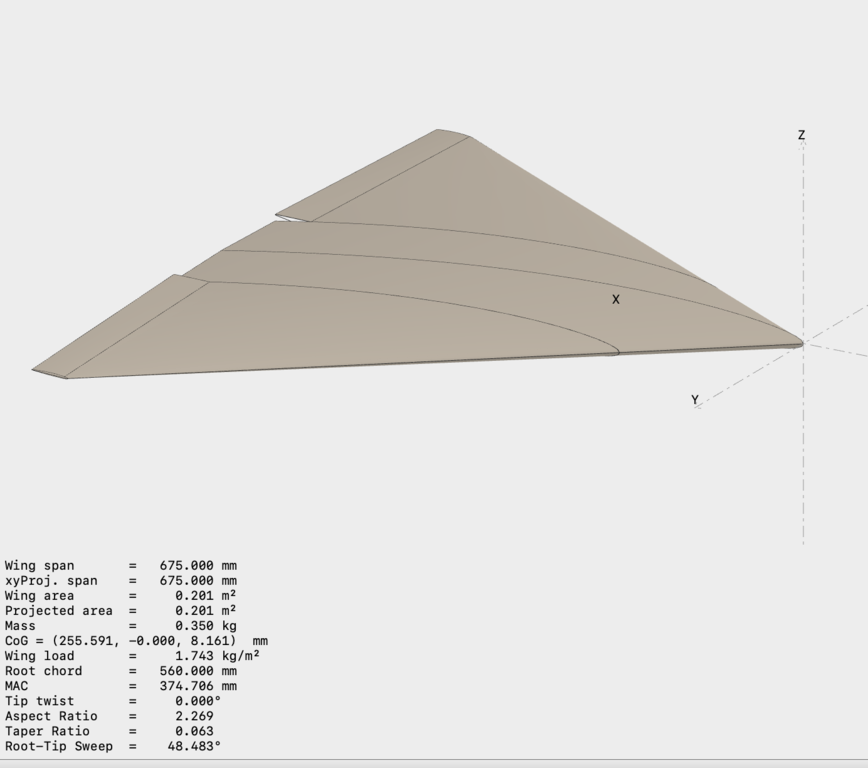Select the wing nose at the axis origin
868x768 pixels.
click(799, 344)
